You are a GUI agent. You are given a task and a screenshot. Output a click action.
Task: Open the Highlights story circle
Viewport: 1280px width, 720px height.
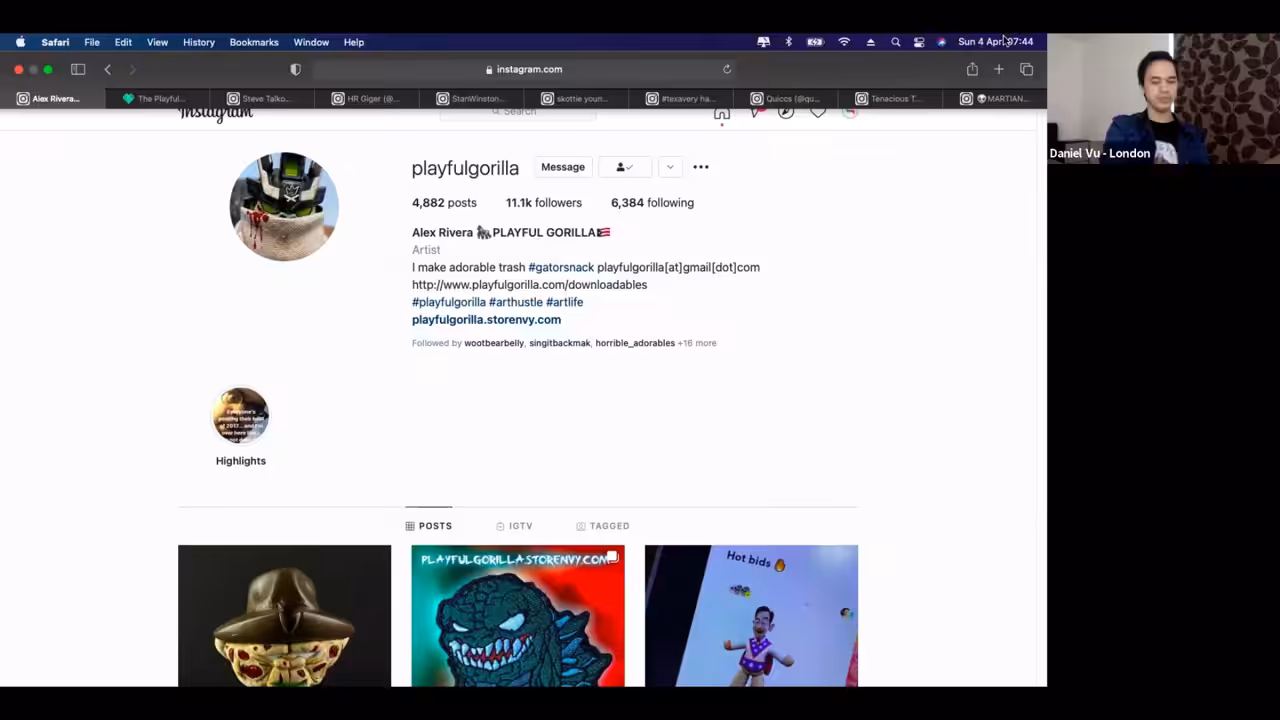coord(240,415)
